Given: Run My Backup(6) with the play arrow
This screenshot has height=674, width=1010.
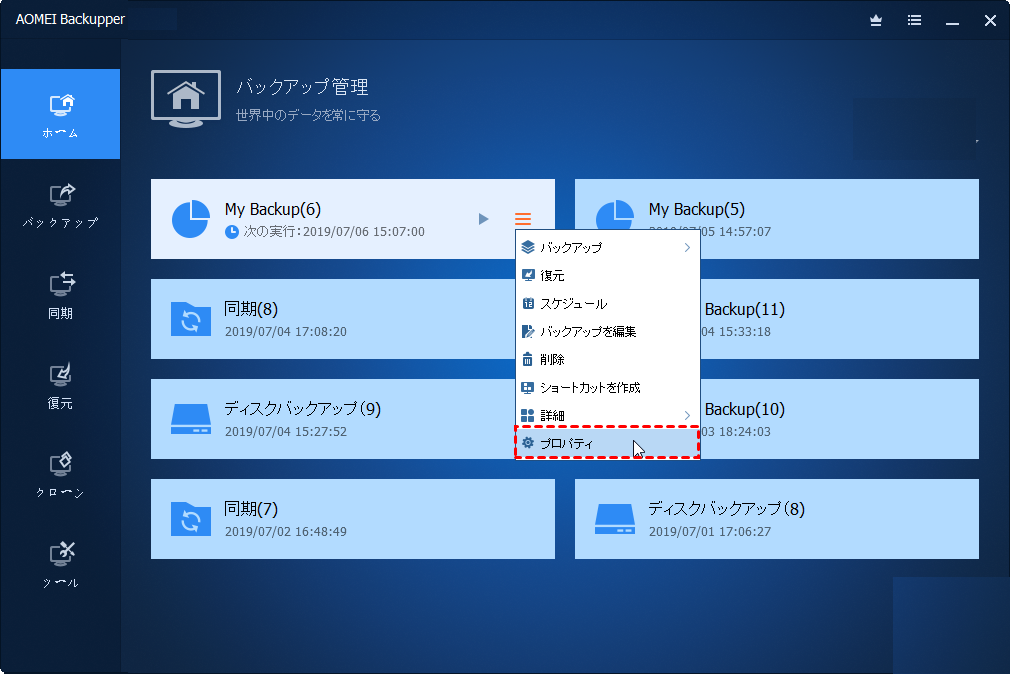Looking at the screenshot, I should (x=483, y=219).
